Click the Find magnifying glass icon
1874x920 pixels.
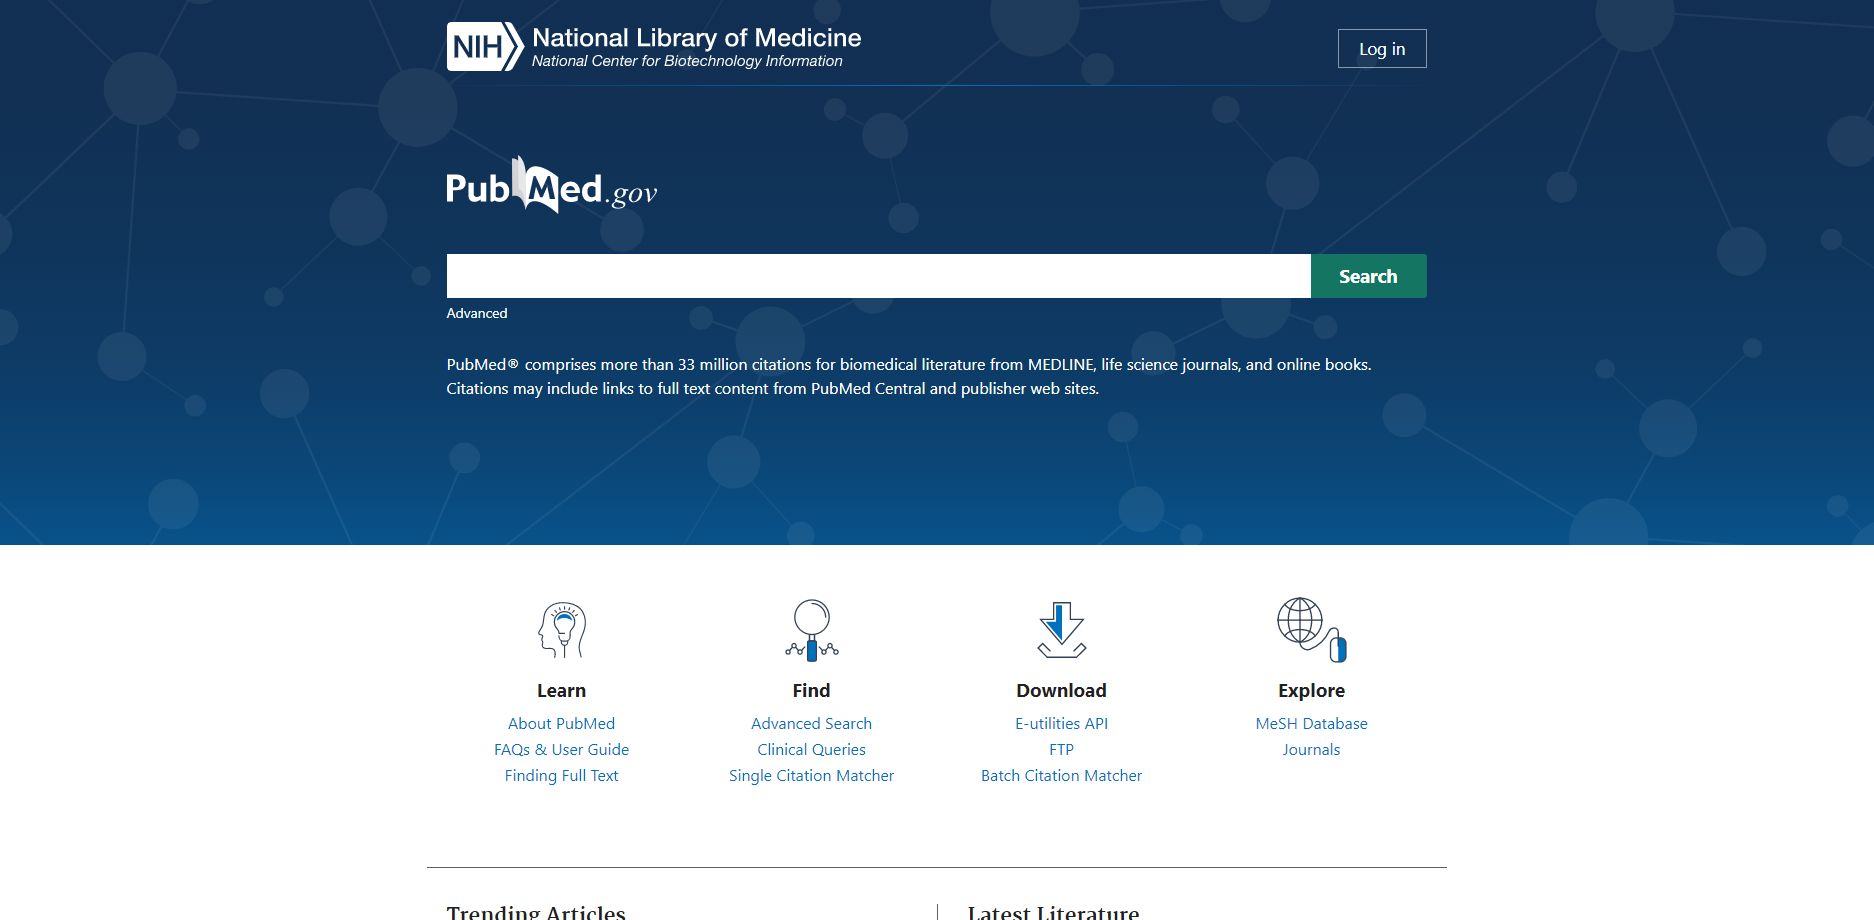[x=811, y=630]
